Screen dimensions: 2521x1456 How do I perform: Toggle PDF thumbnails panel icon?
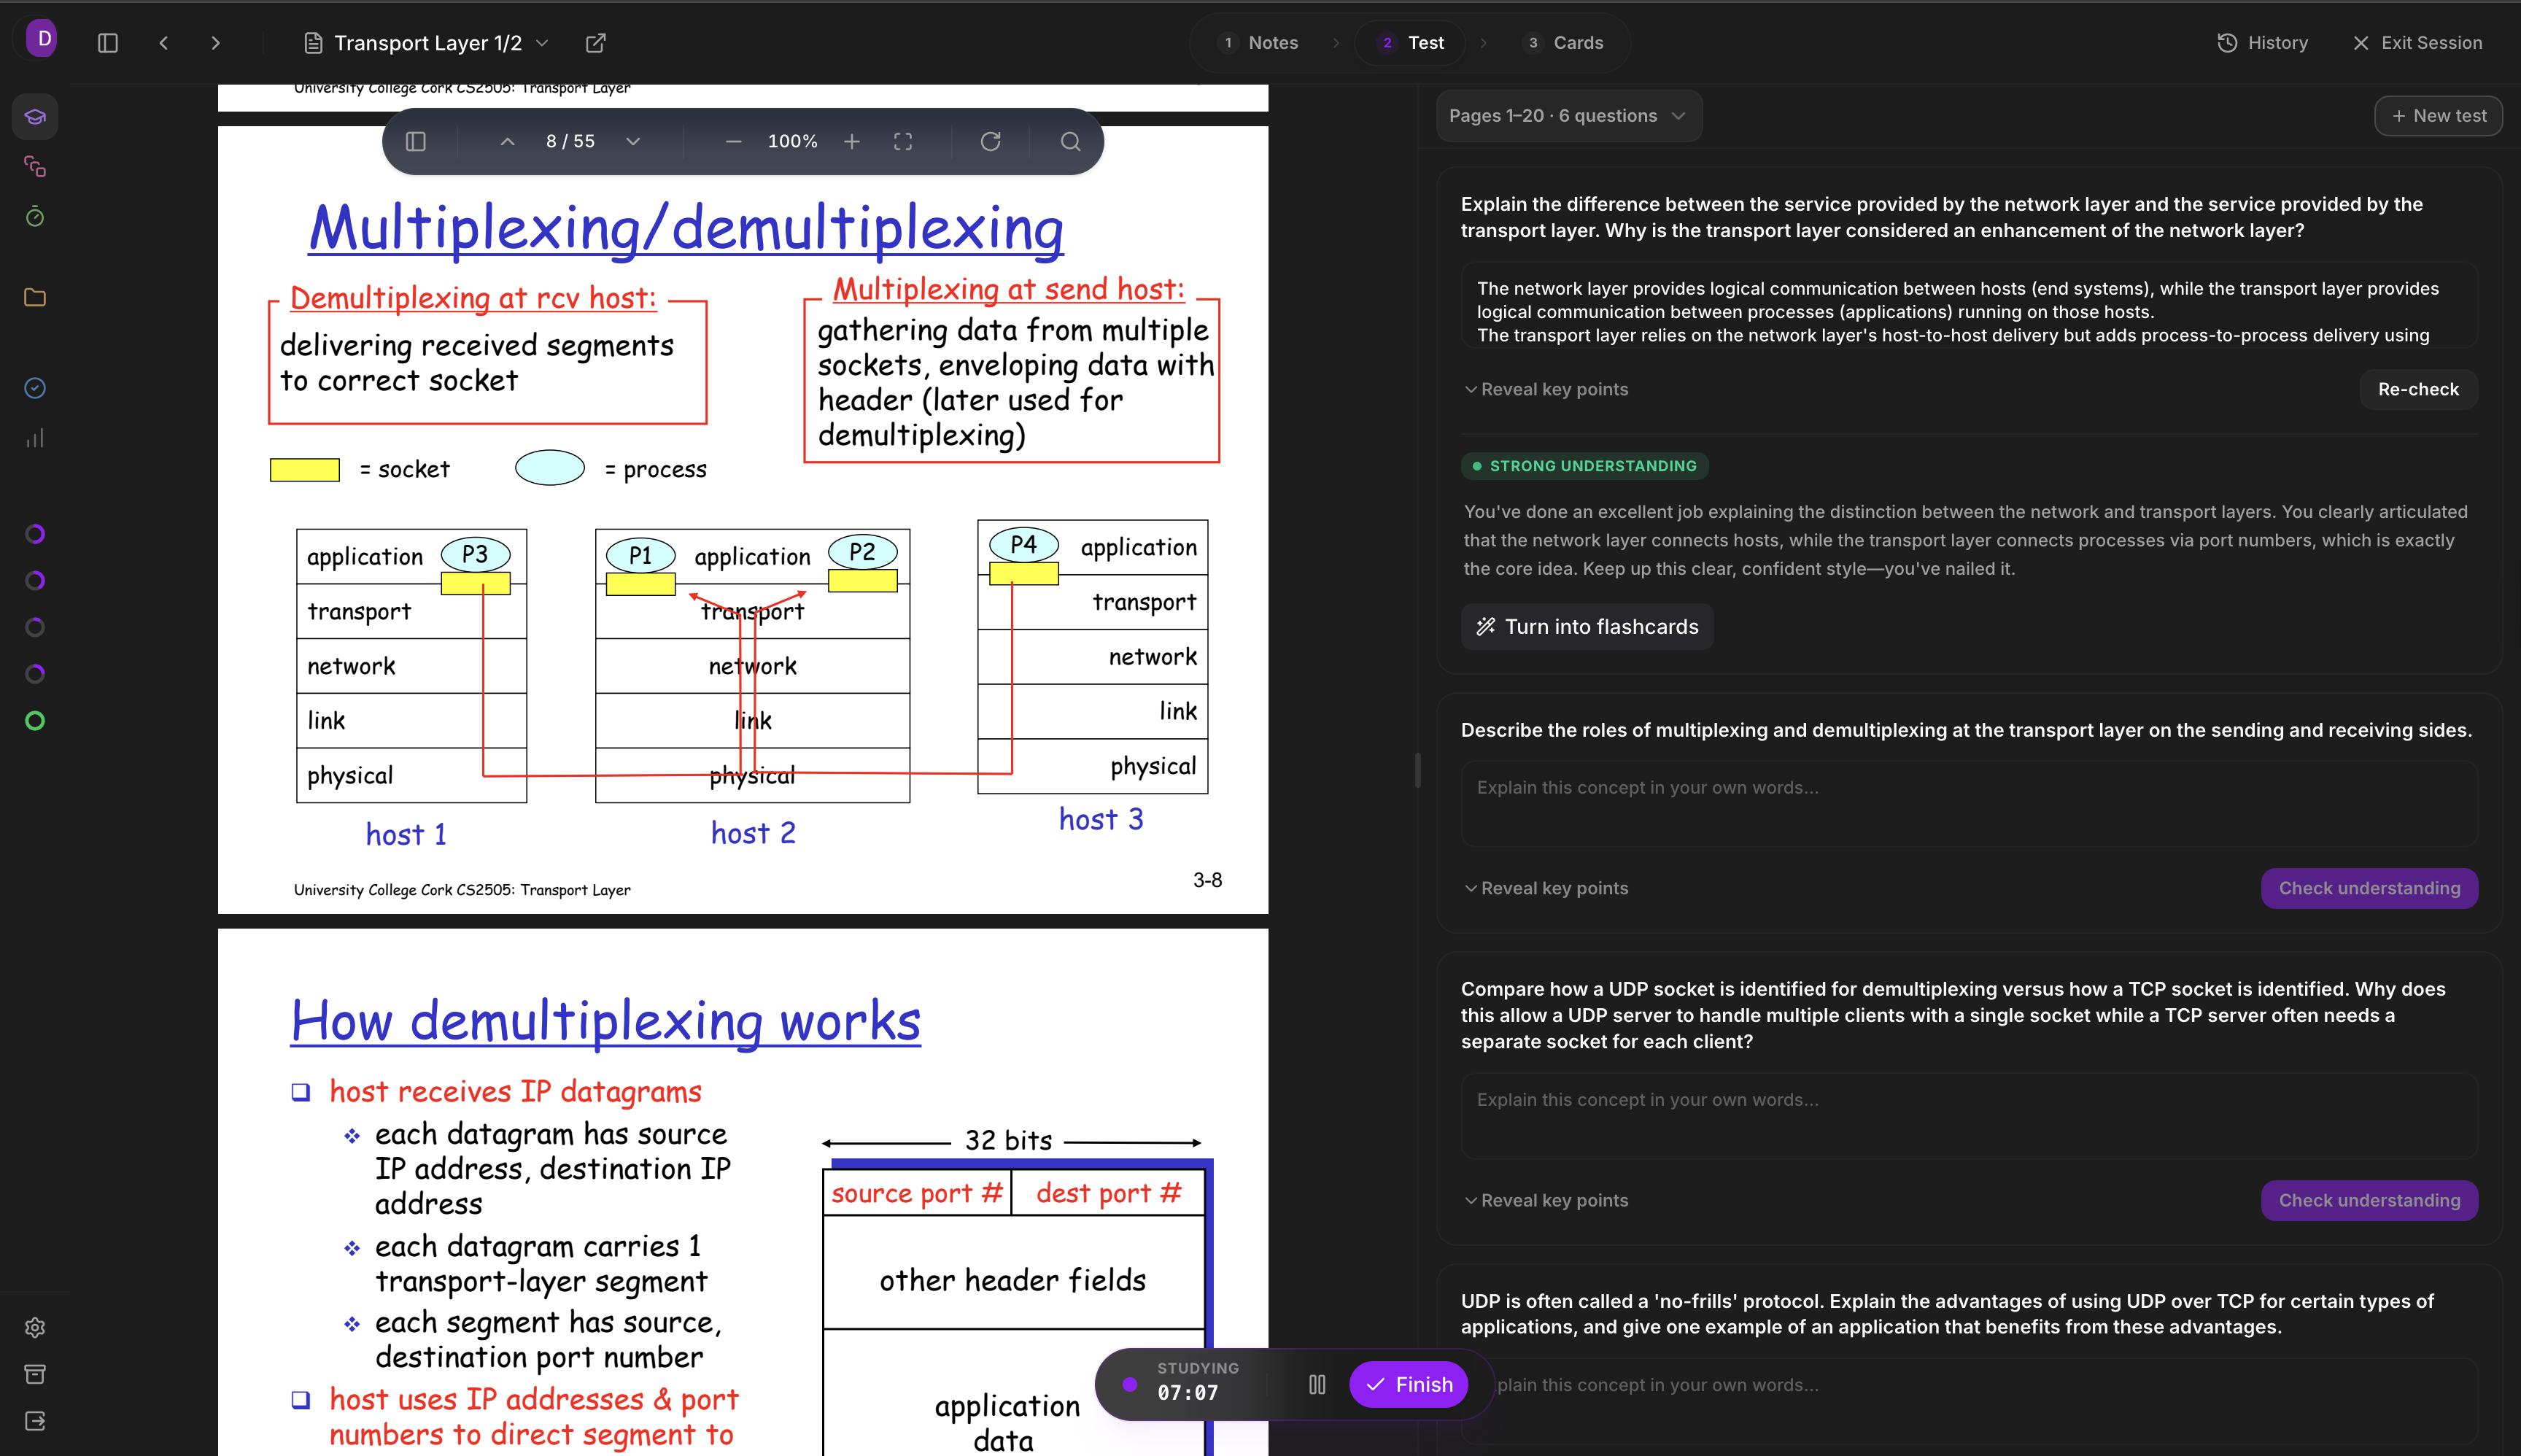(416, 142)
